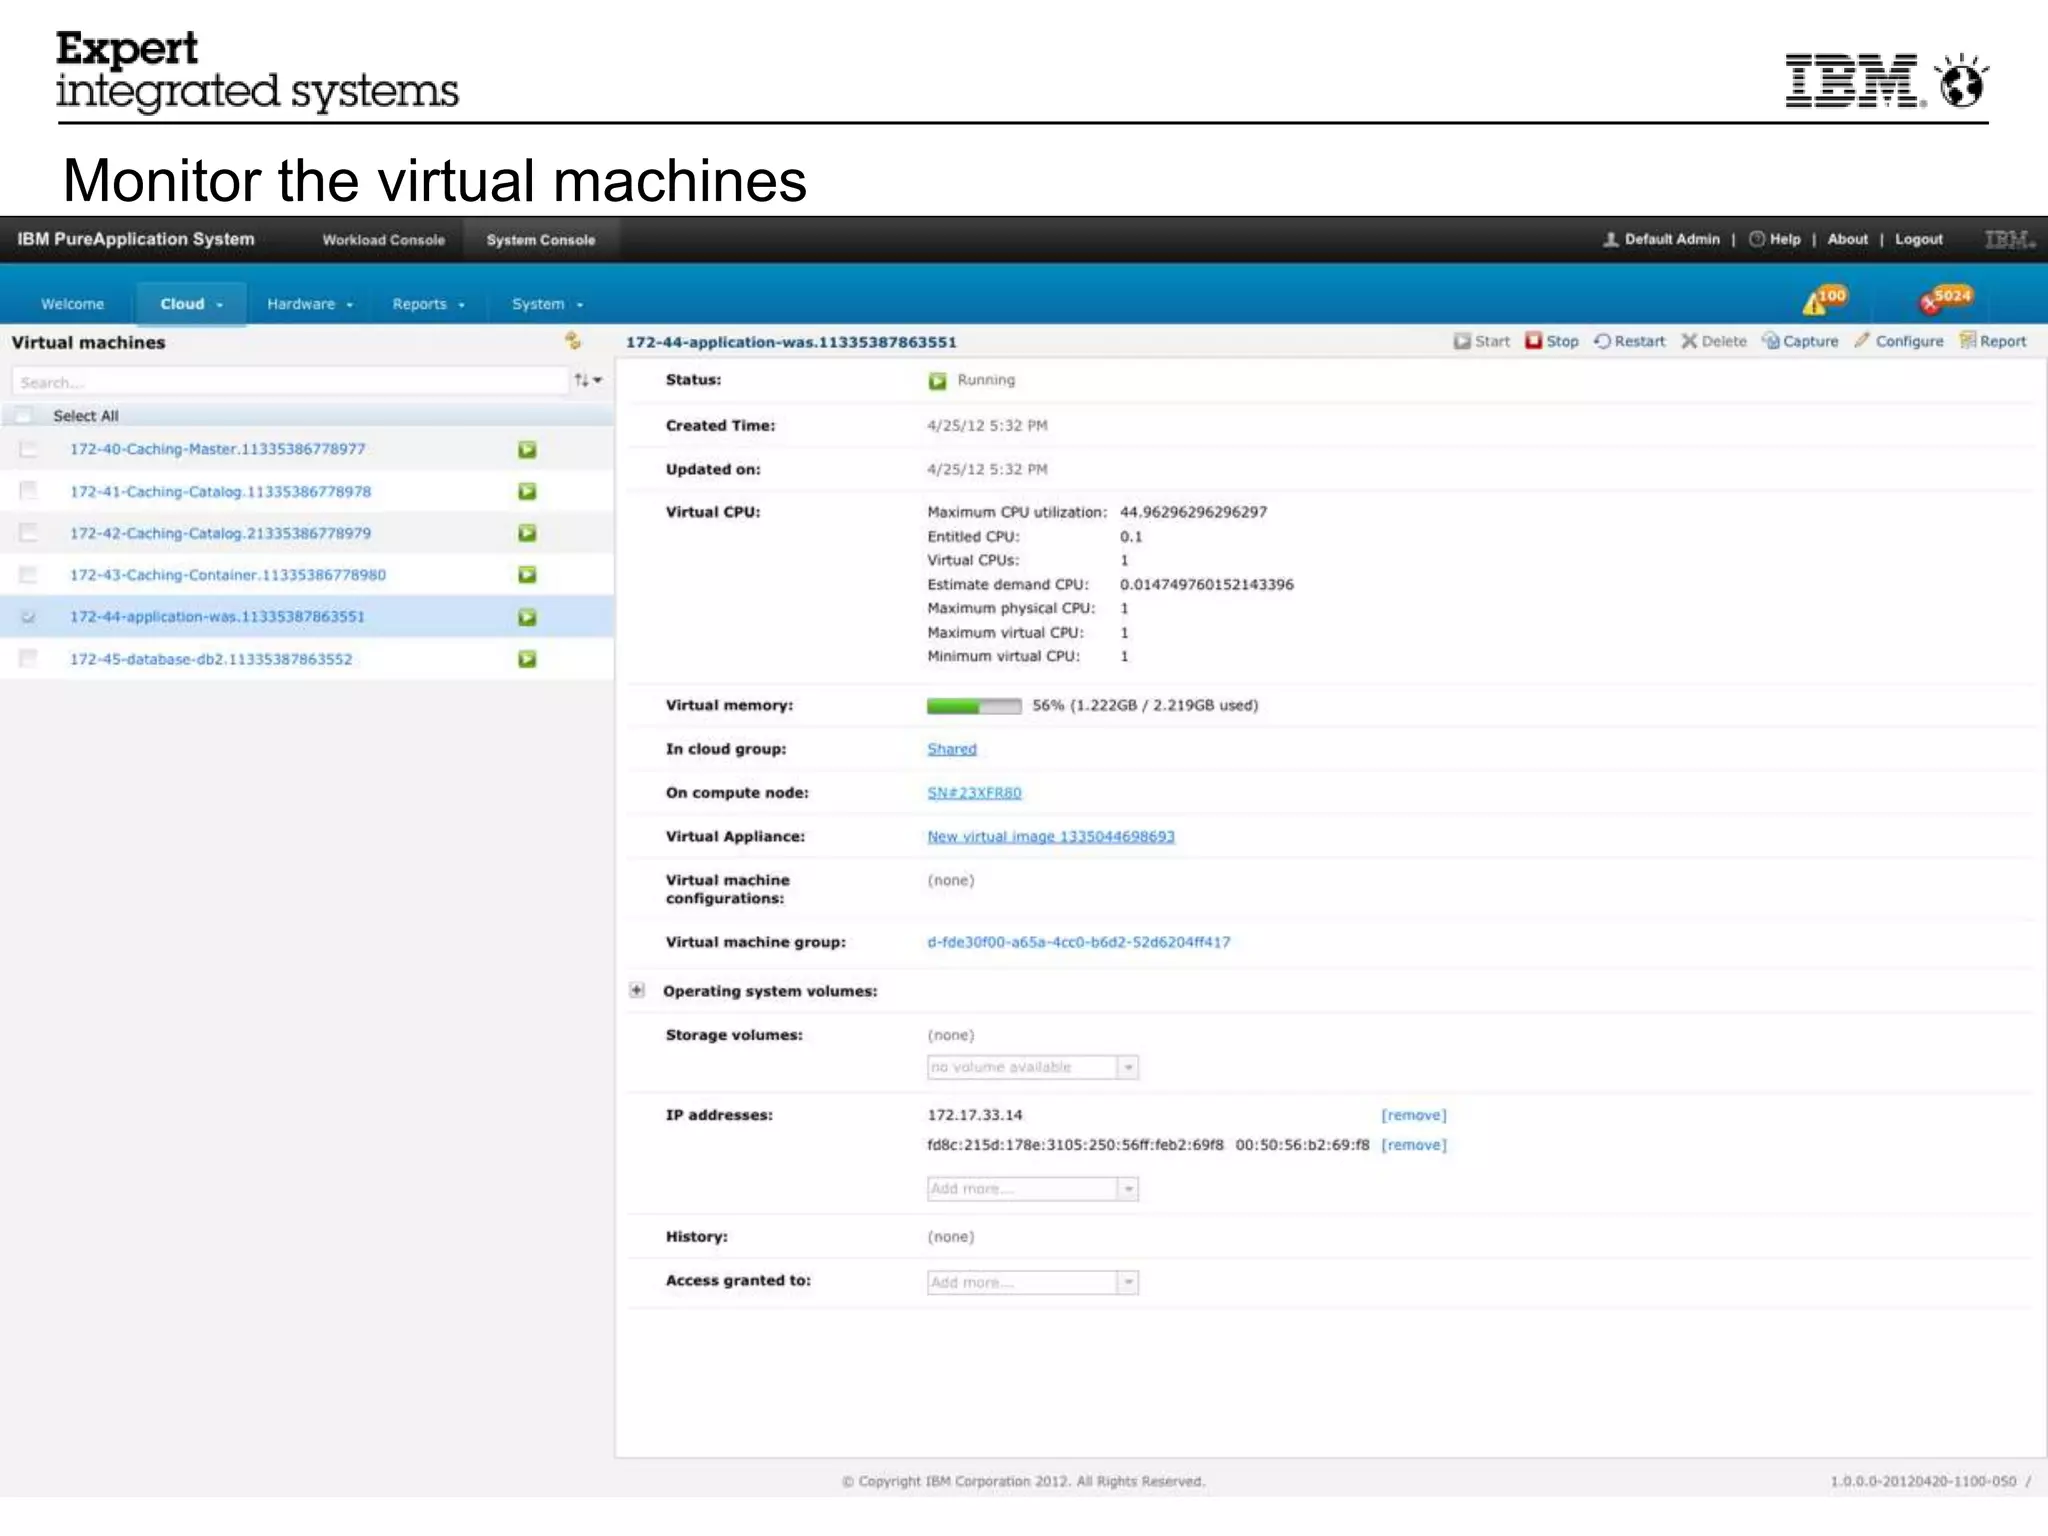Remove the 172.17.33.14 IP address
The width and height of the screenshot is (2048, 1536).
click(1413, 1115)
